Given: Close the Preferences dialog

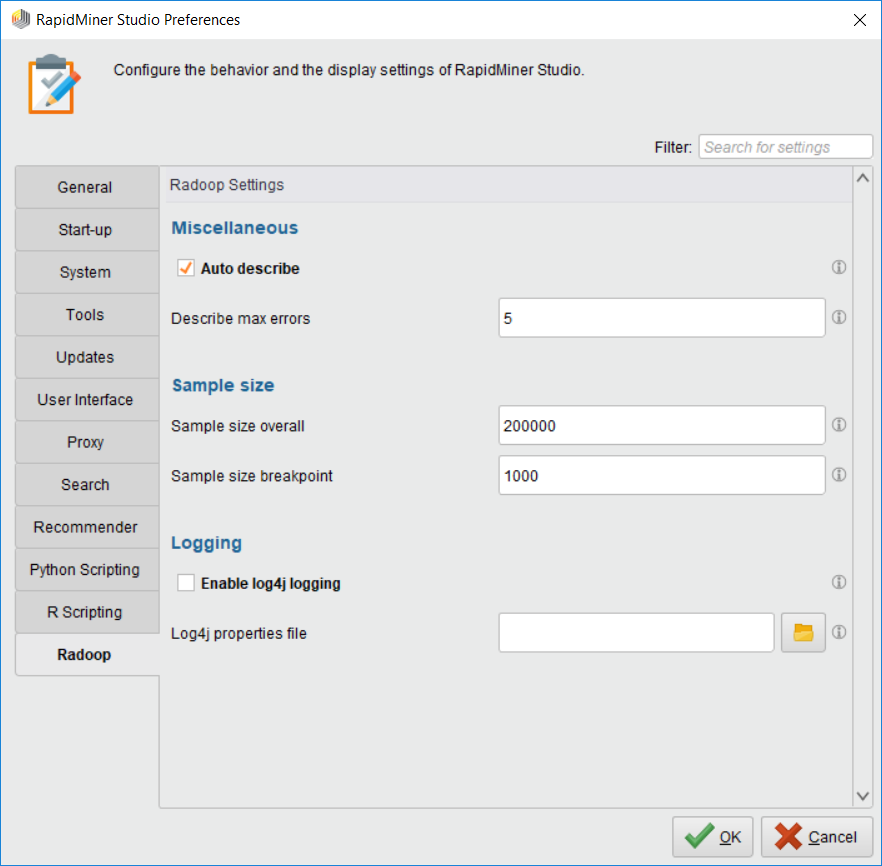Looking at the screenshot, I should coord(860,20).
